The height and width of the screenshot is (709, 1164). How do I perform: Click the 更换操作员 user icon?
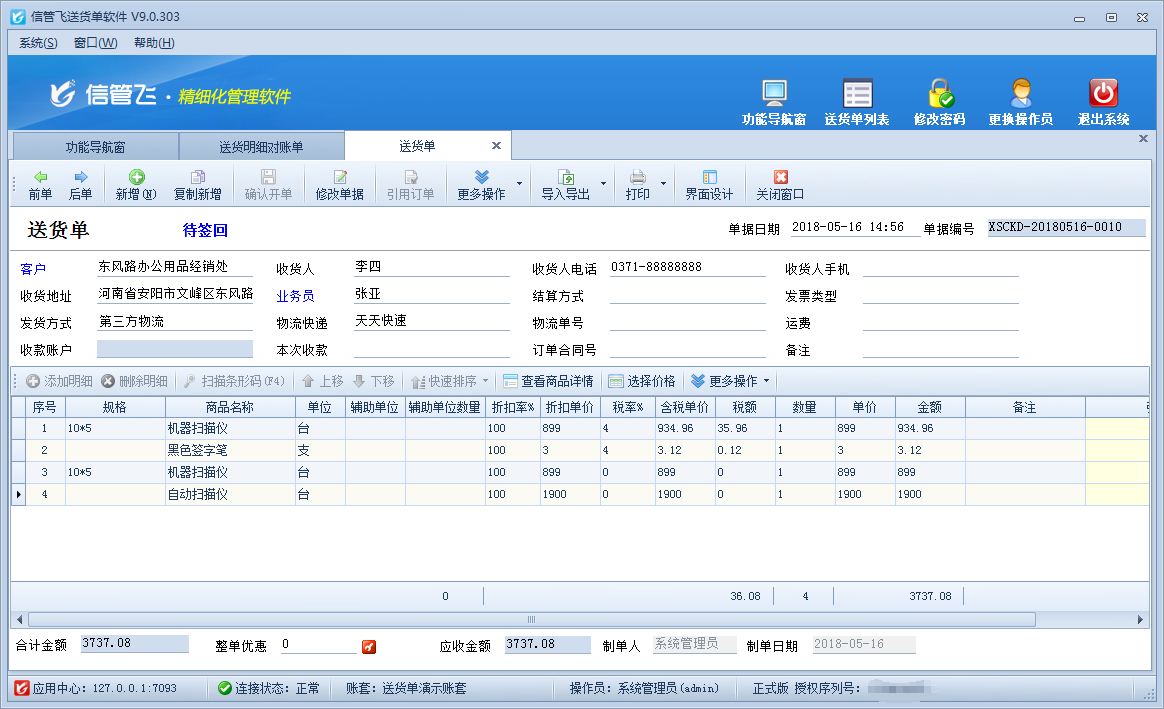pyautogui.click(x=1020, y=94)
